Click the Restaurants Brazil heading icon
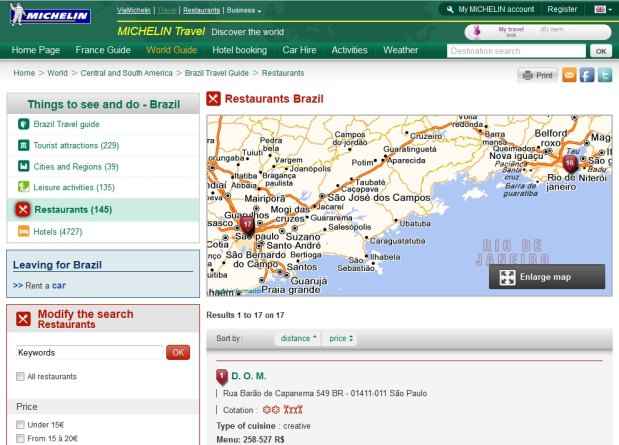619x445 pixels. (214, 99)
